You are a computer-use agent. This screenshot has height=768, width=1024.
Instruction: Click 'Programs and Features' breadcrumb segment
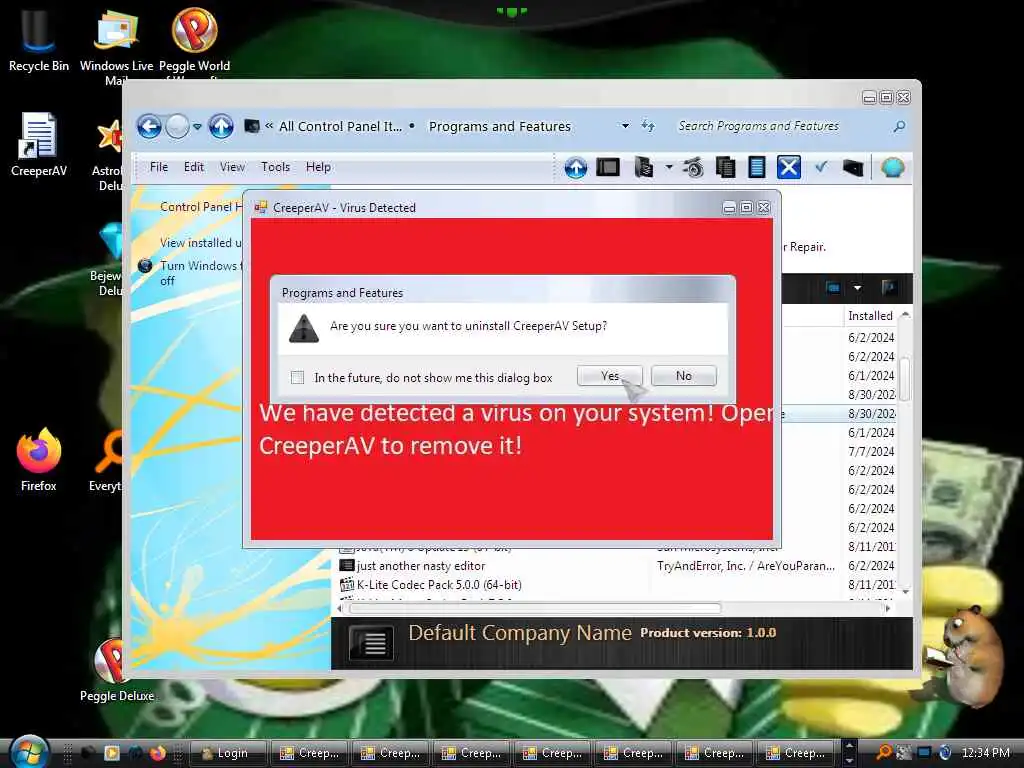(x=500, y=126)
